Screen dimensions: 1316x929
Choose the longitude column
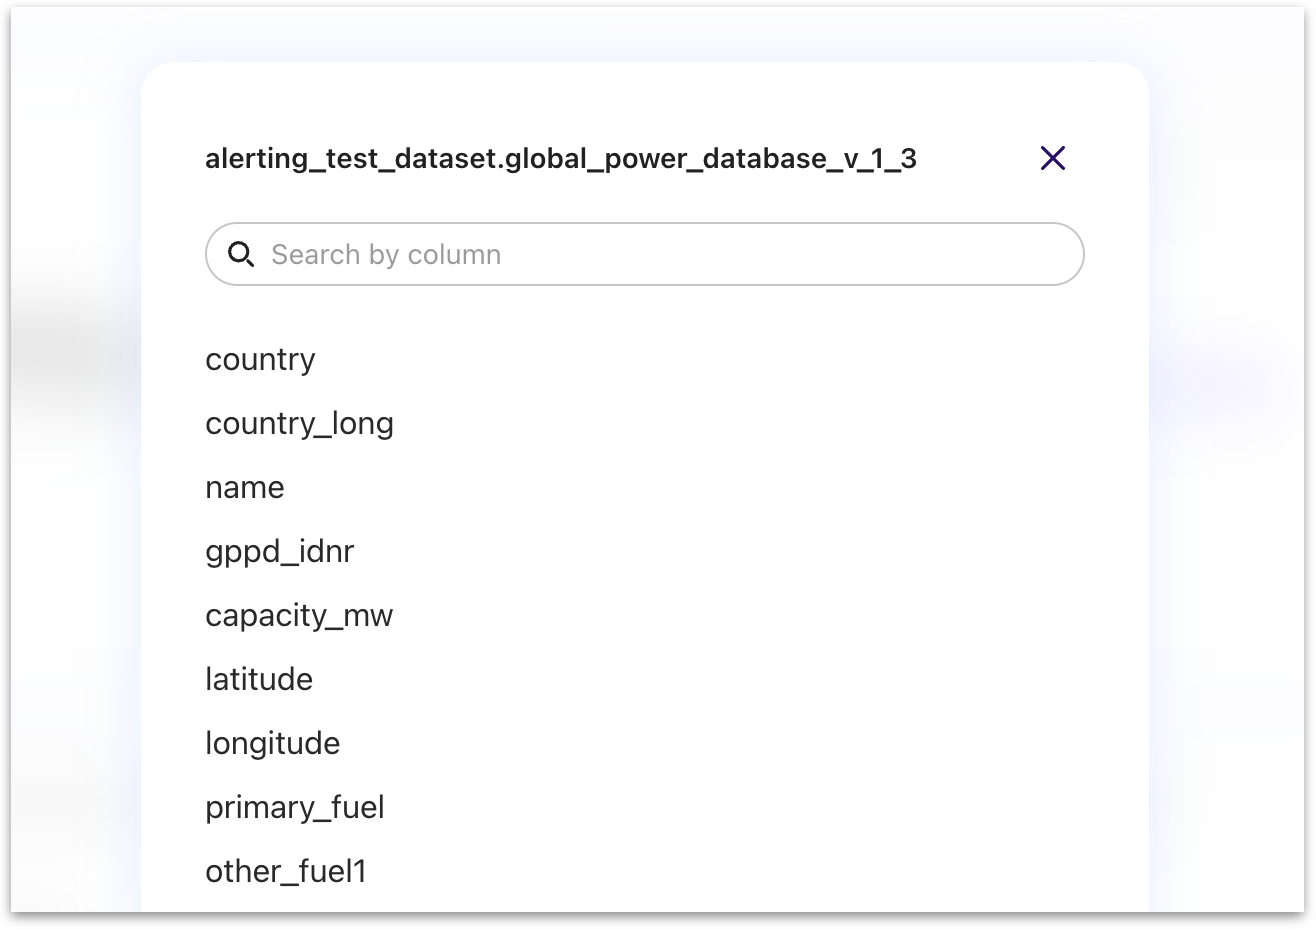[x=272, y=744]
